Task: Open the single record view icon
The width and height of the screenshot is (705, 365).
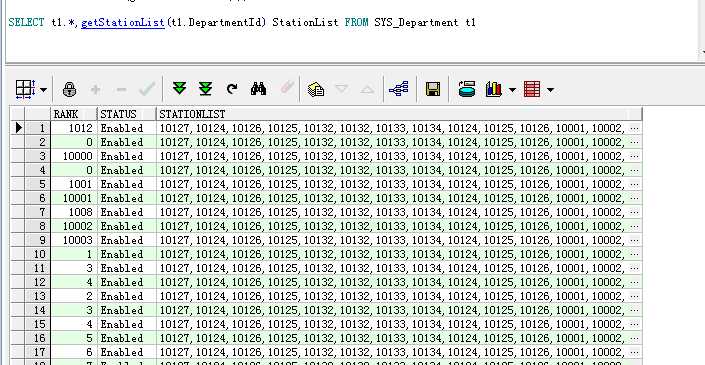Action: click(316, 89)
